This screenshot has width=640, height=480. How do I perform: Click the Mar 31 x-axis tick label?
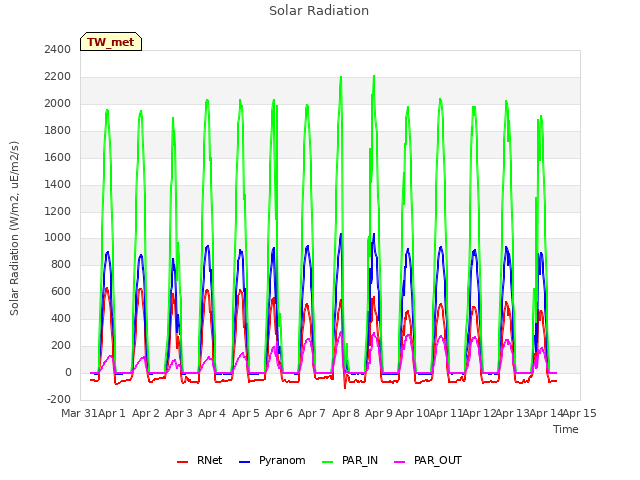pos(79,413)
